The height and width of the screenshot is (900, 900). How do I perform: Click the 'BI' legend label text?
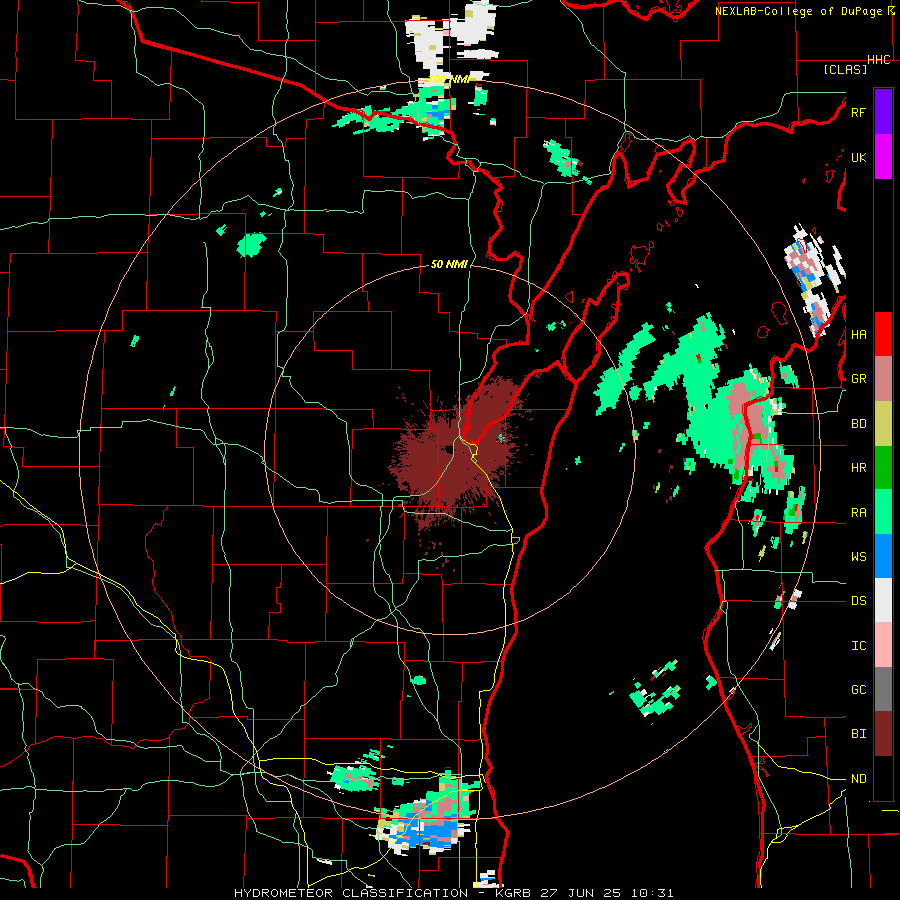tap(858, 734)
